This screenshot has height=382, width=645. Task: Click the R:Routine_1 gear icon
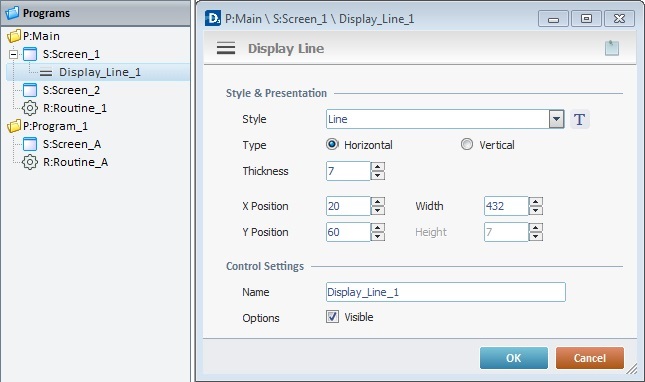(30, 108)
